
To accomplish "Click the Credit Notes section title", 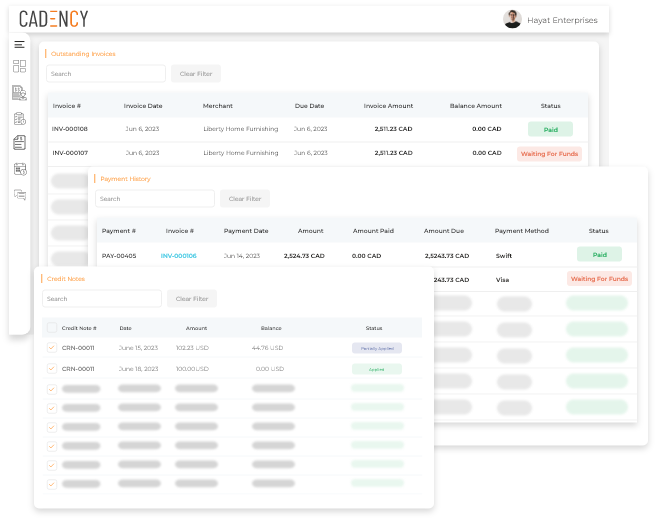I will [x=66, y=279].
